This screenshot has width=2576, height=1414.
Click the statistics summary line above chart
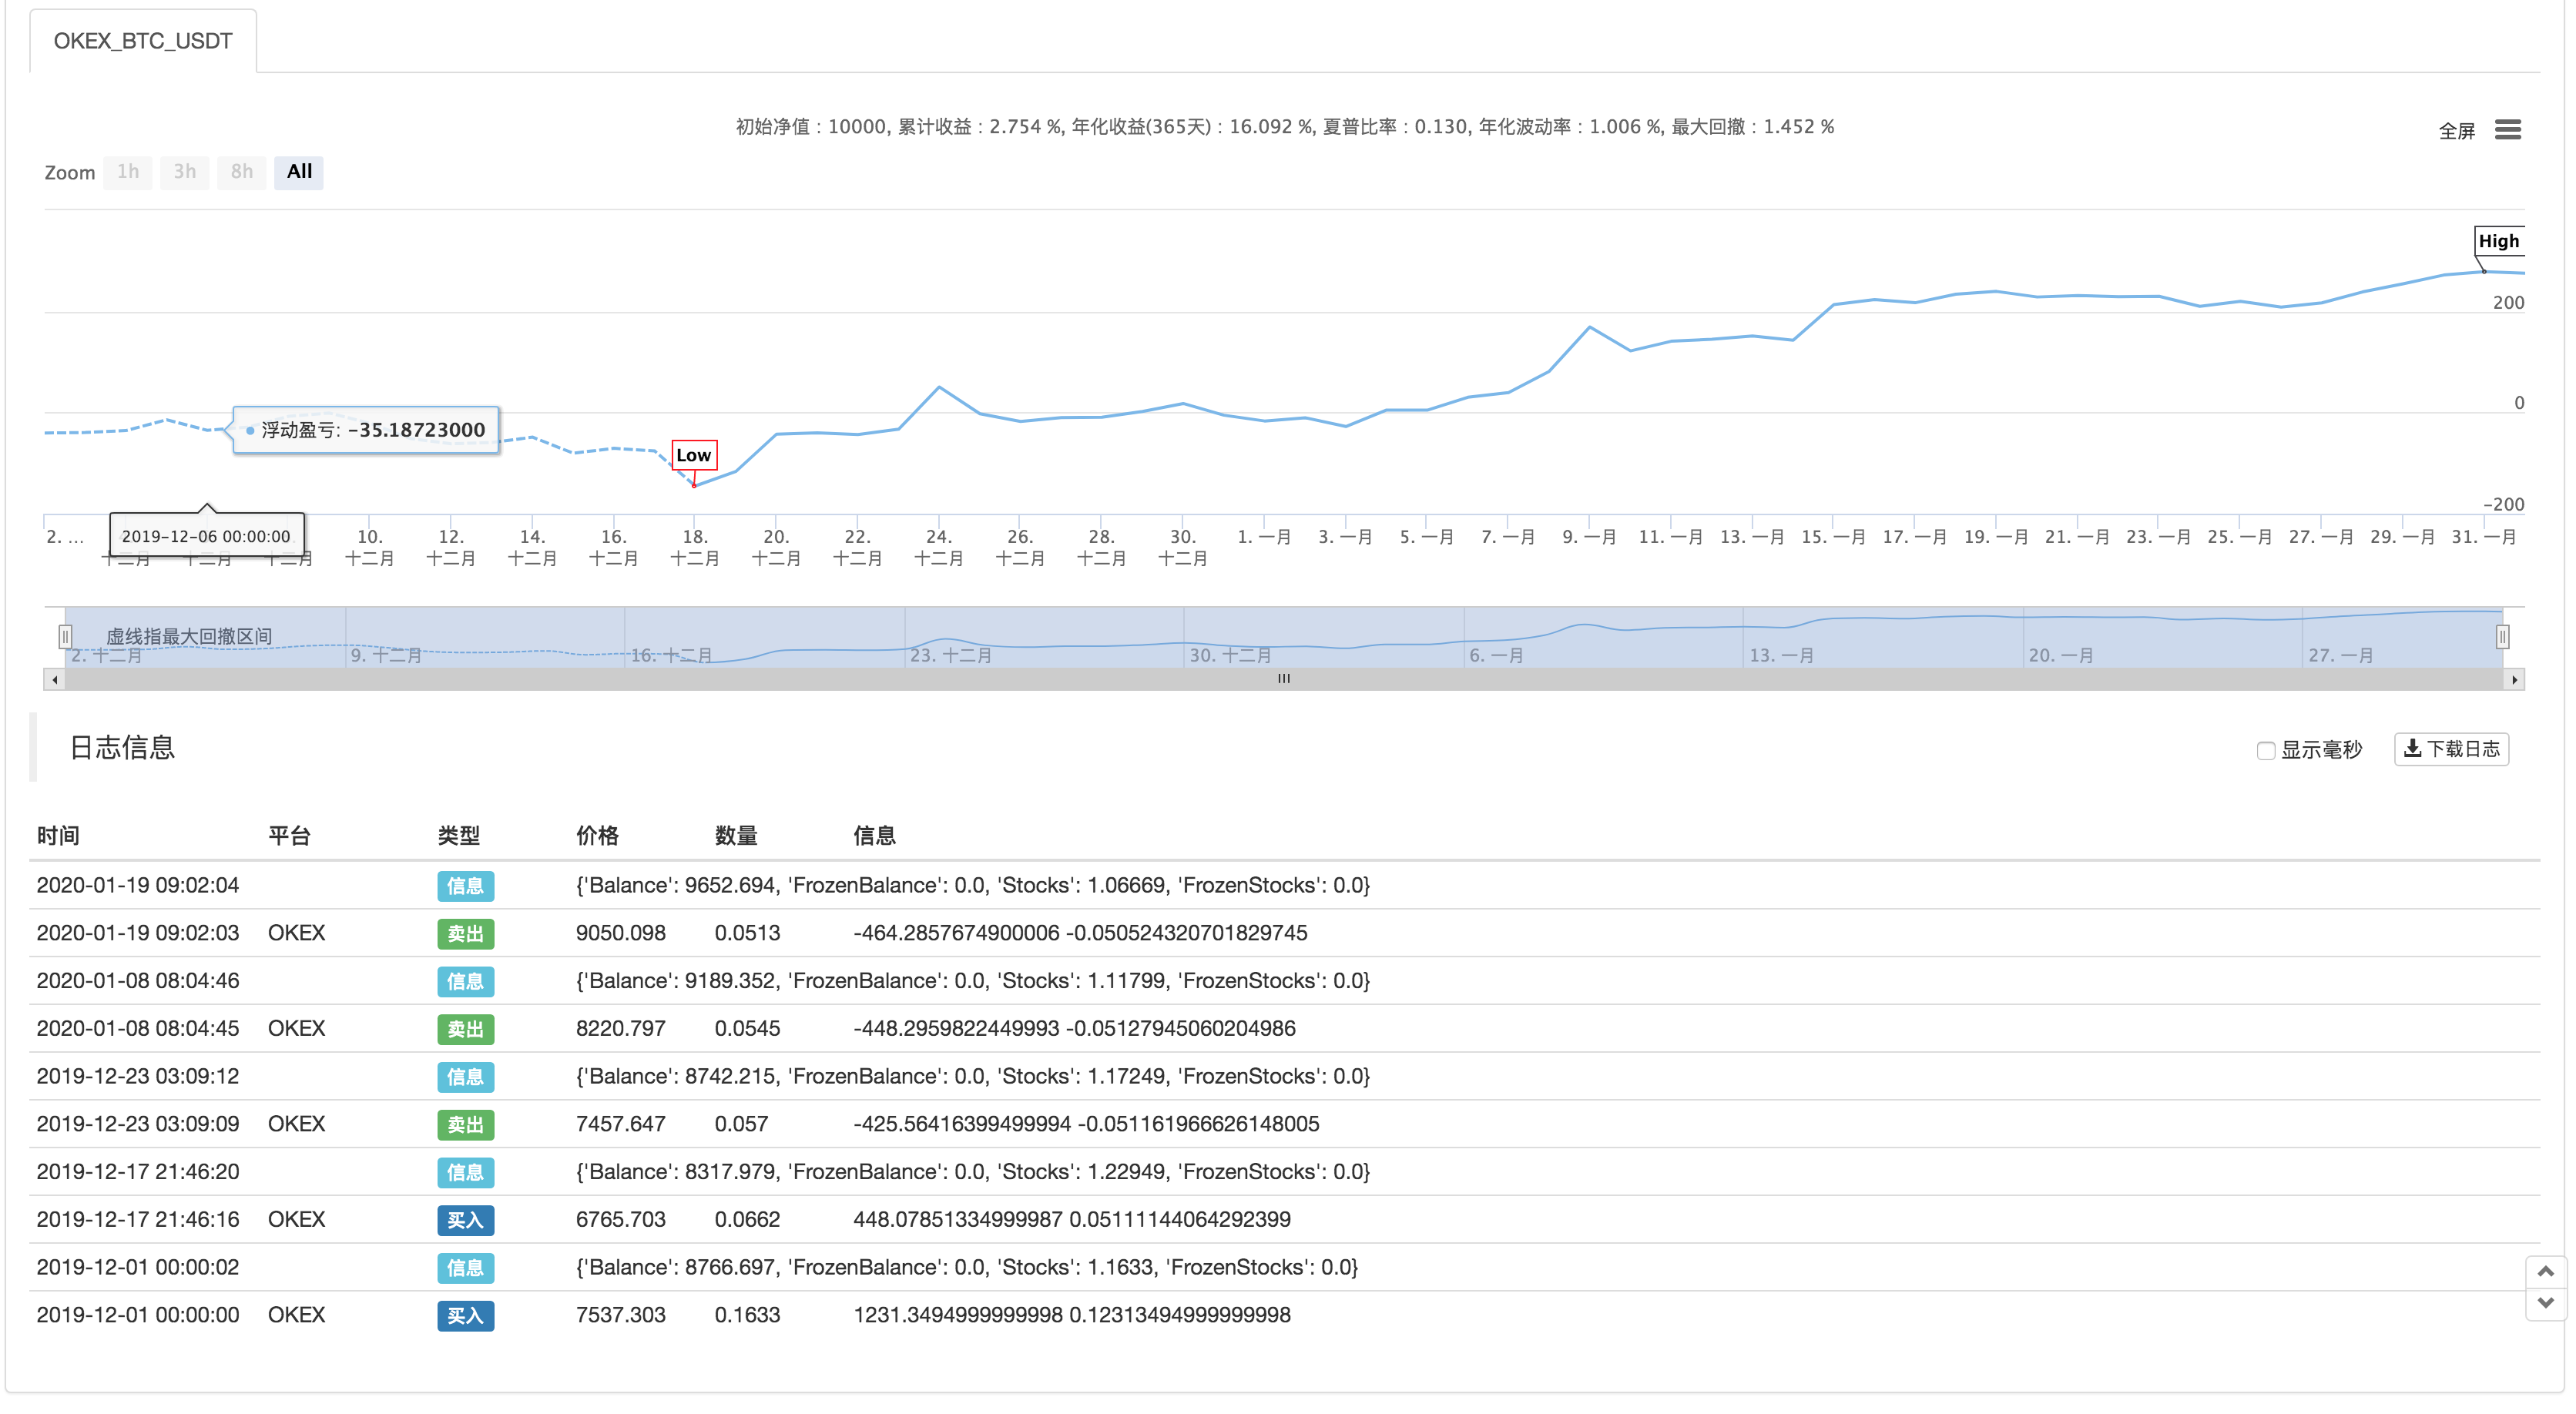tap(1285, 127)
